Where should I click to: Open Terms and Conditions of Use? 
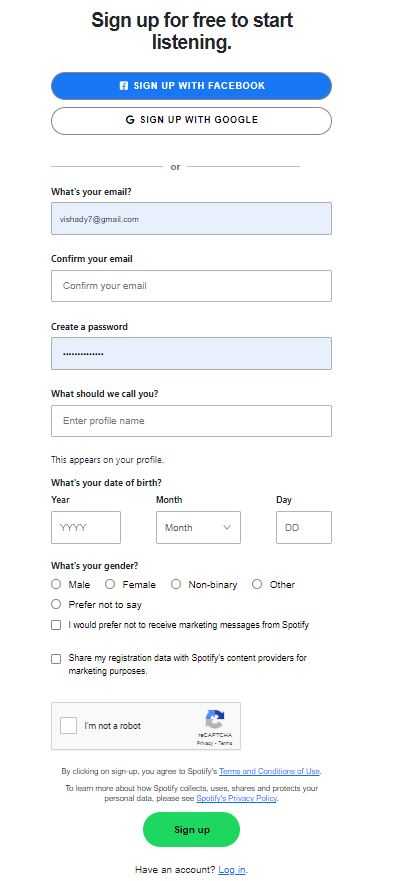270,771
